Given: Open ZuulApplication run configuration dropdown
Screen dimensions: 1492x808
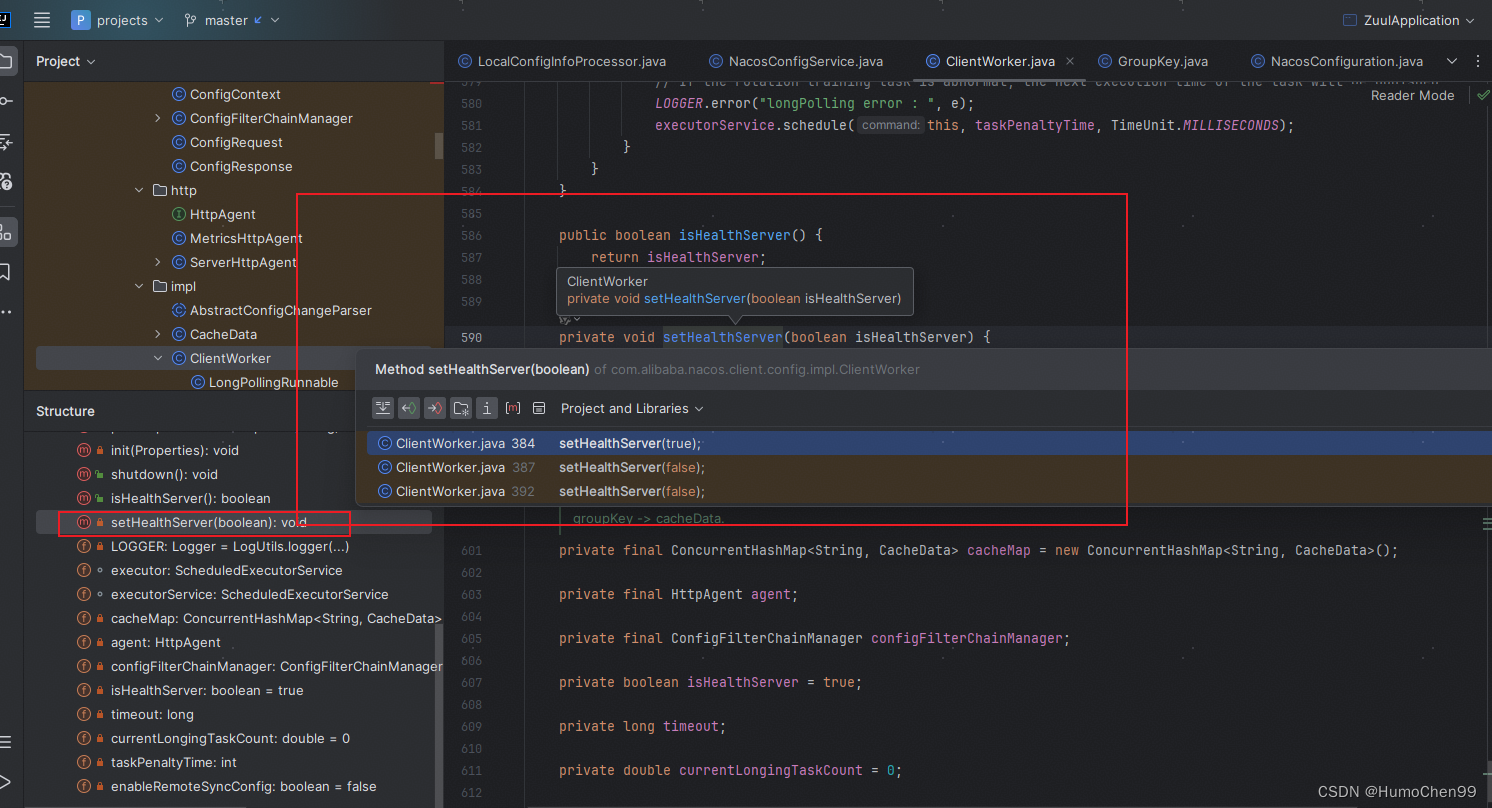Looking at the screenshot, I should pos(1409,20).
